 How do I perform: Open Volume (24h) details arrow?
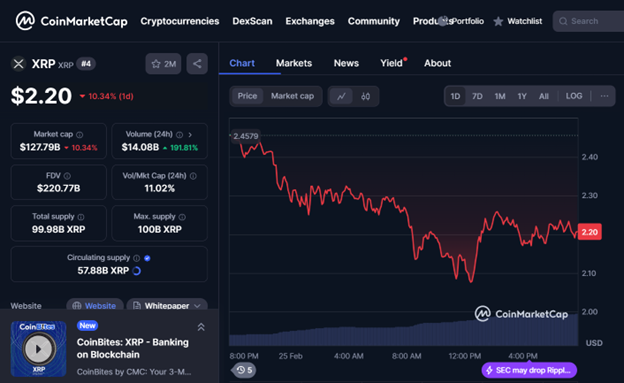click(x=190, y=135)
